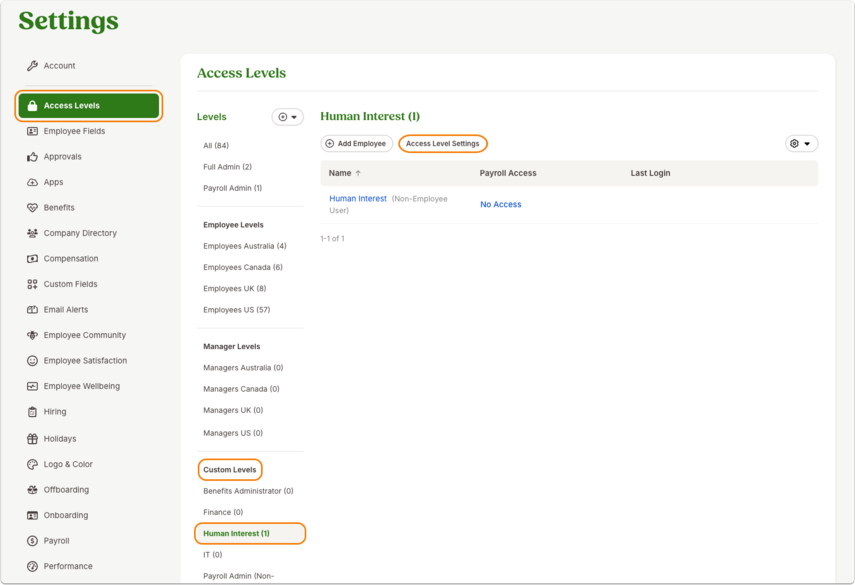Click the plus icon in Add Employee
This screenshot has width=855, height=585.
click(329, 143)
